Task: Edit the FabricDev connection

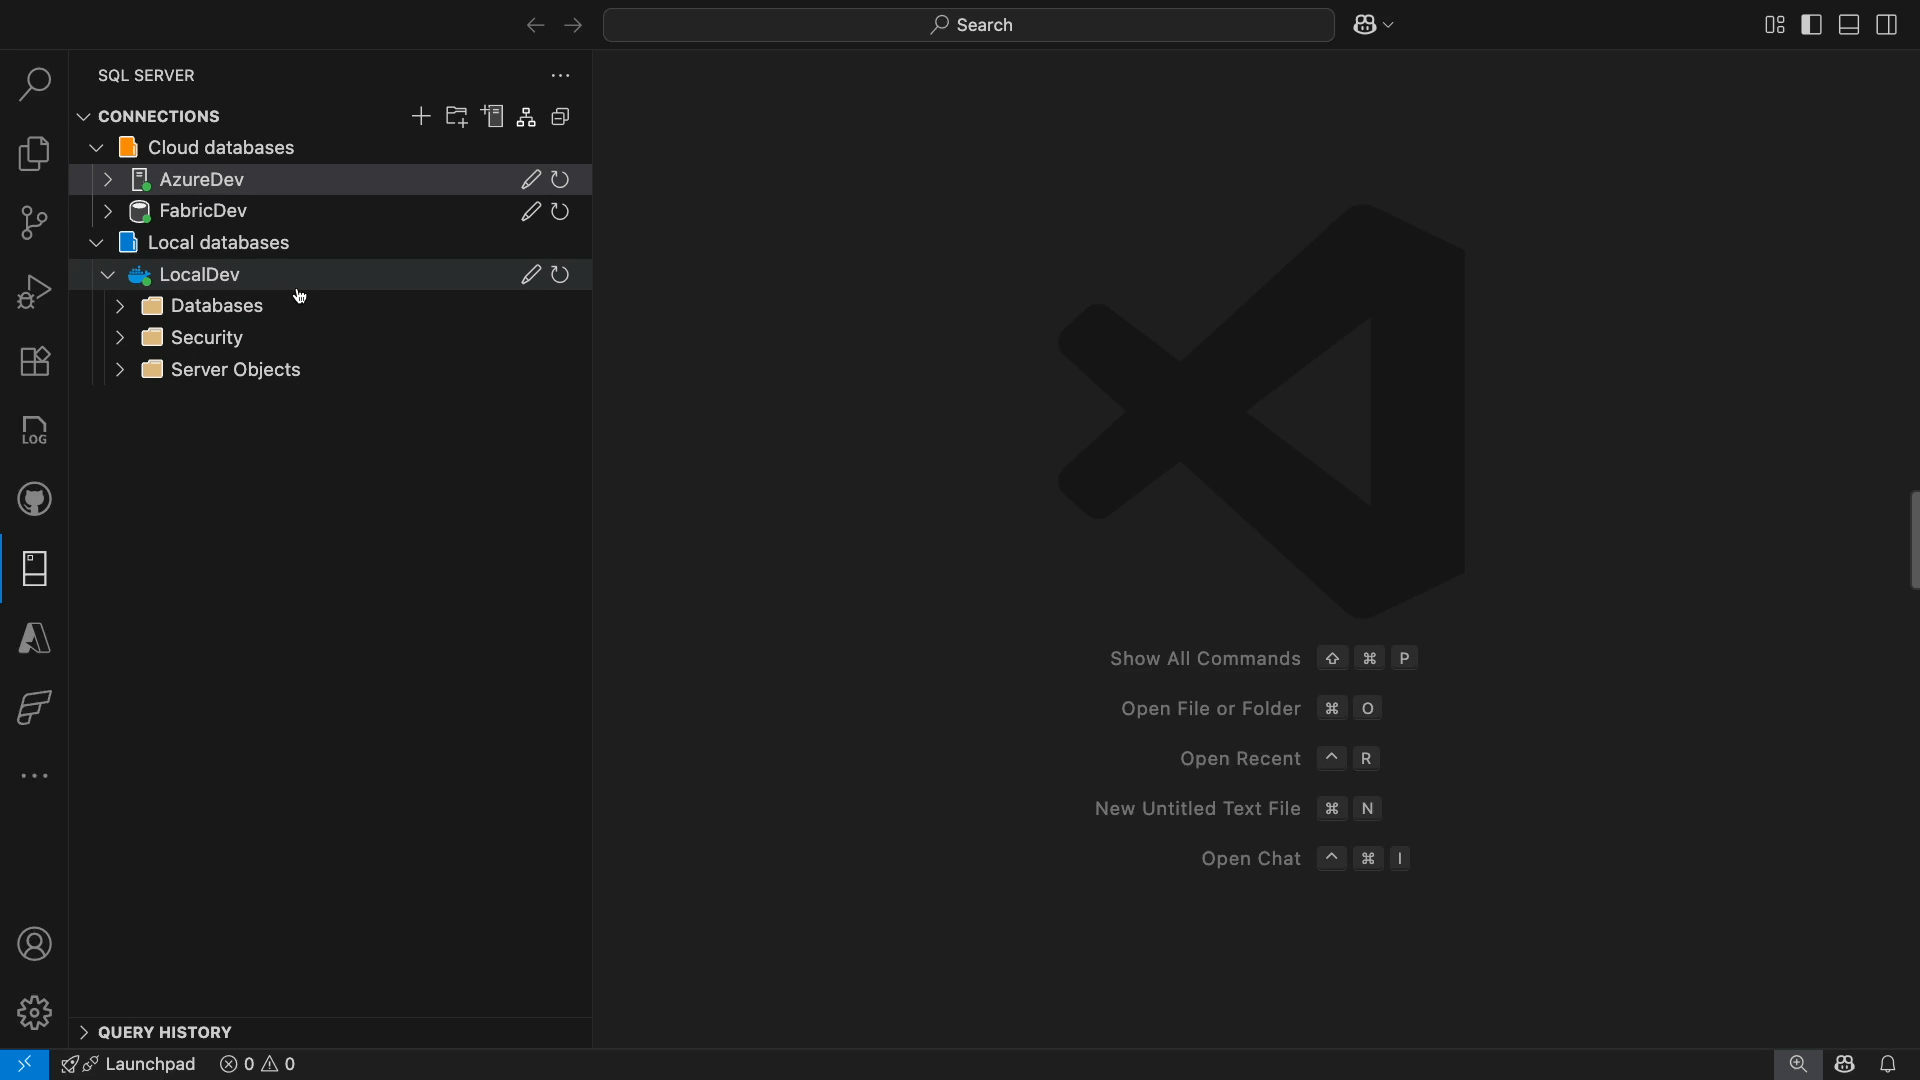Action: pyautogui.click(x=531, y=212)
